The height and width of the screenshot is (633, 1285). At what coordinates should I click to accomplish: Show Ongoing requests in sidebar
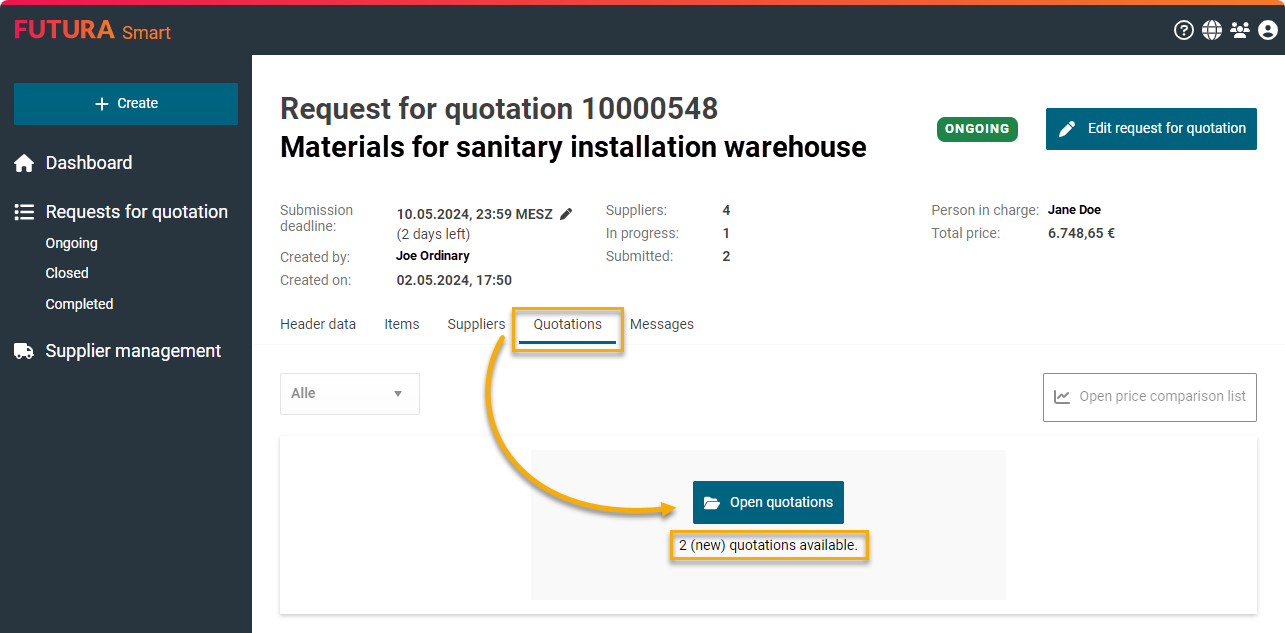72,243
